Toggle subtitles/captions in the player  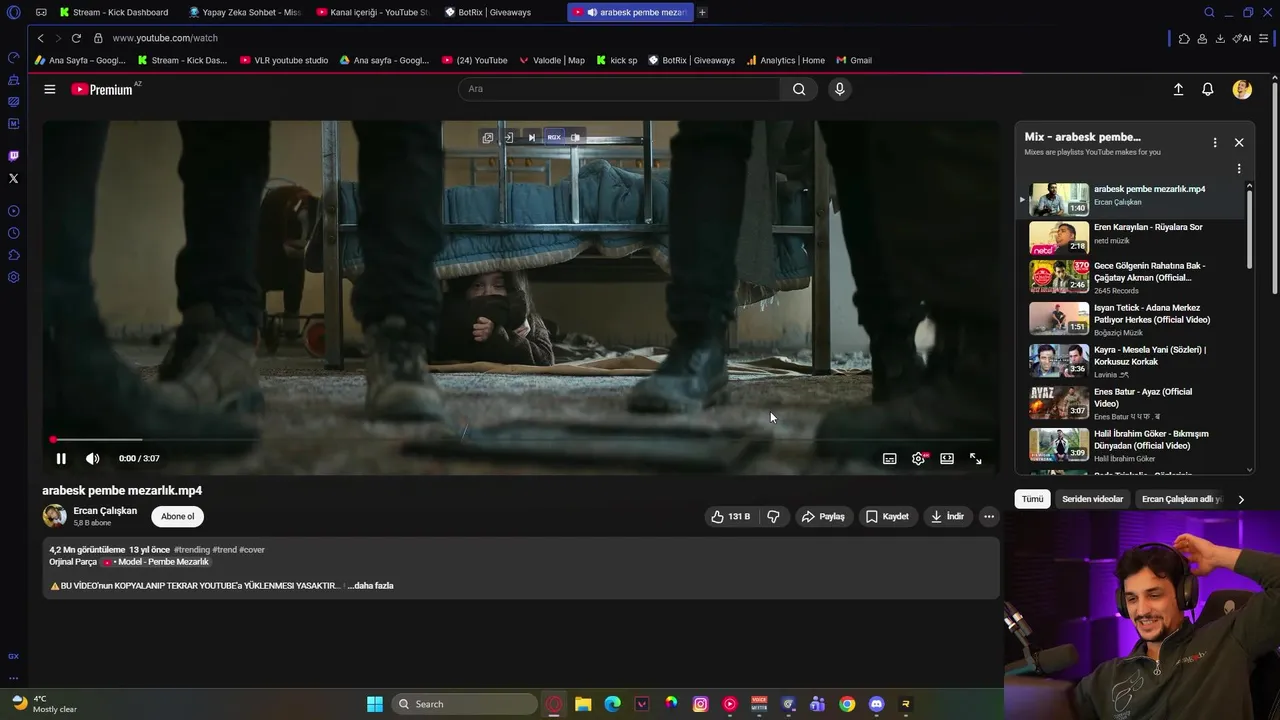coord(889,459)
